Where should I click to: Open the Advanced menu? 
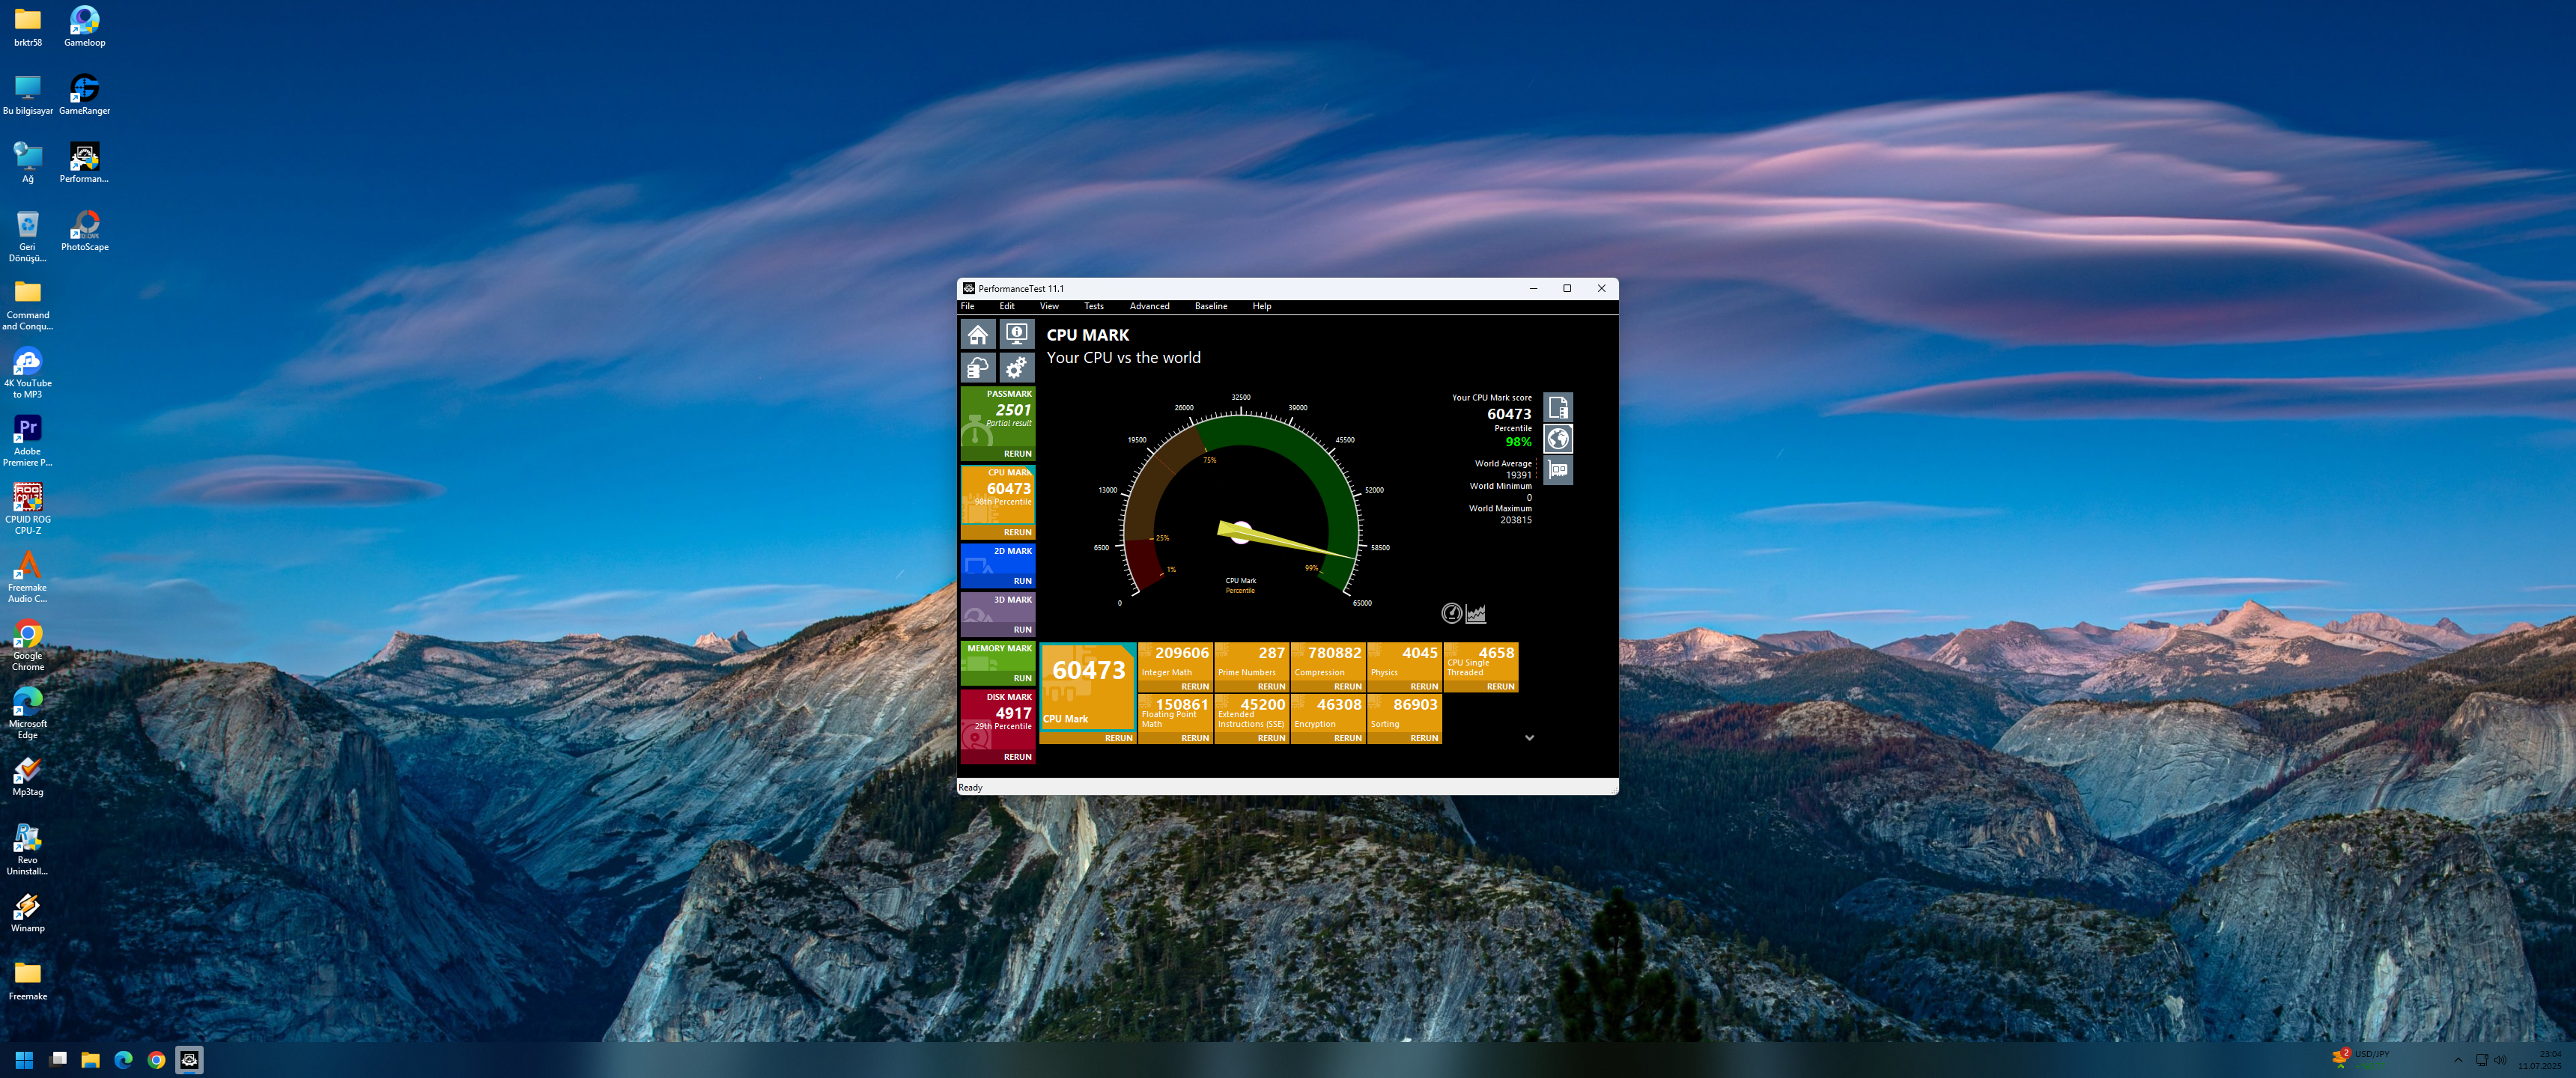(x=1149, y=306)
